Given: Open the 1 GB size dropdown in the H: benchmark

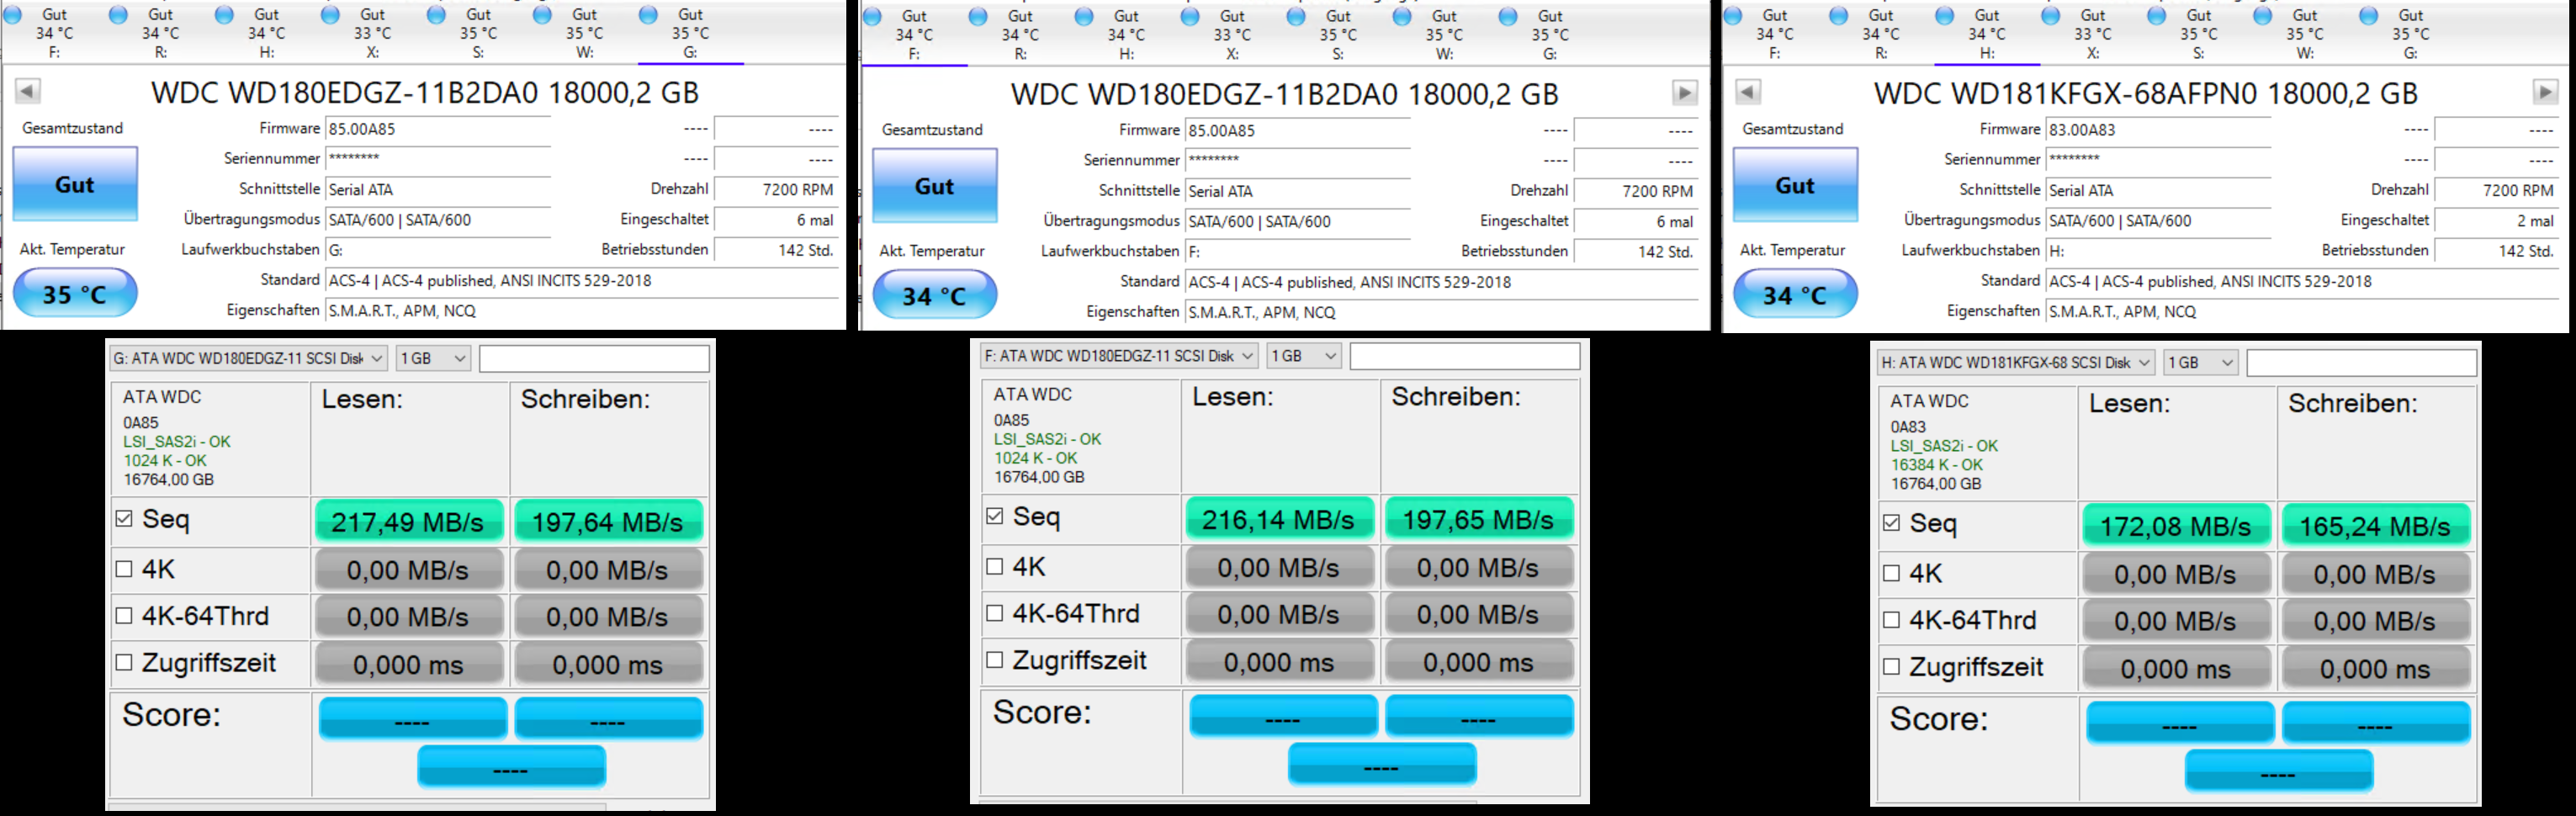Looking at the screenshot, I should pos(2201,363).
